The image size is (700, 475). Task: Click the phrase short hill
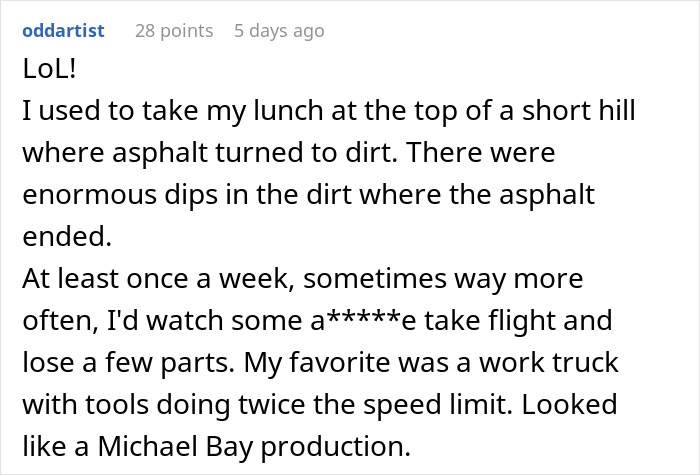click(579, 110)
